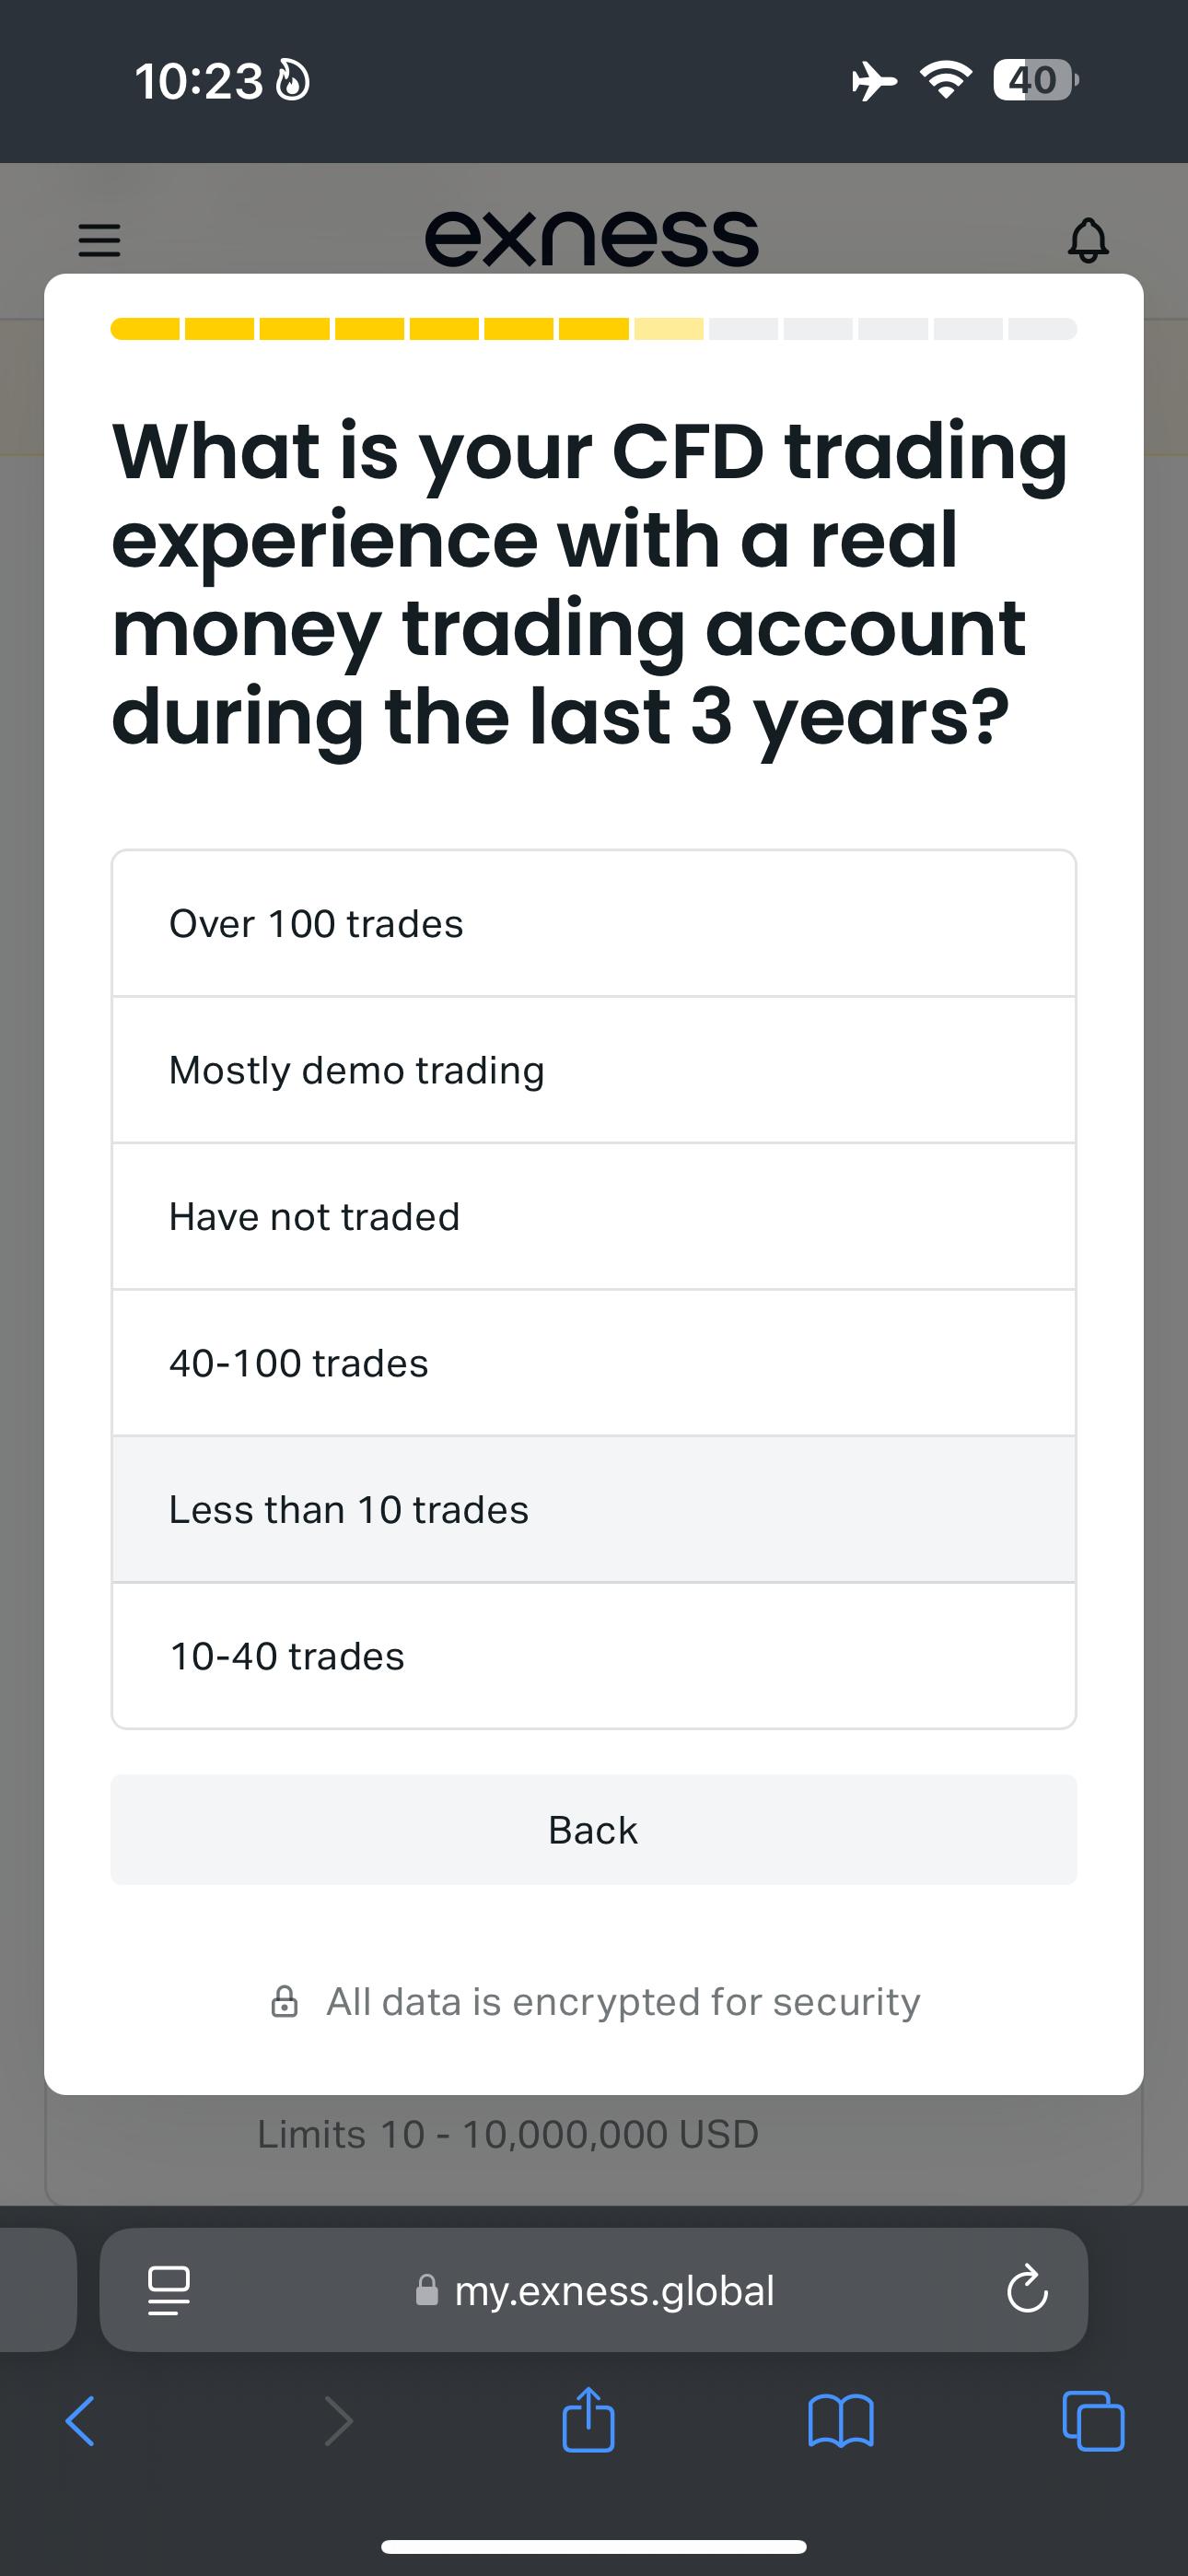1188x2576 pixels.
Task: Tap the my.exness.global address bar
Action: tap(594, 2290)
